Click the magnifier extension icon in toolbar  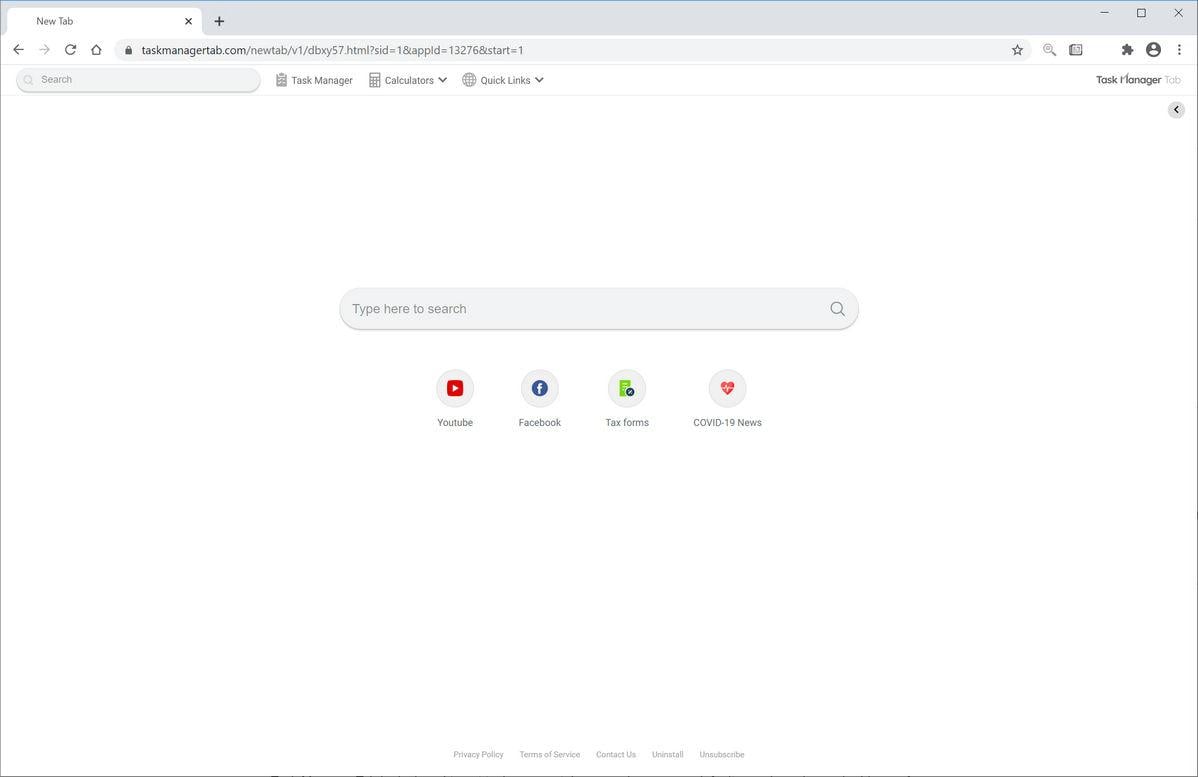point(1049,50)
